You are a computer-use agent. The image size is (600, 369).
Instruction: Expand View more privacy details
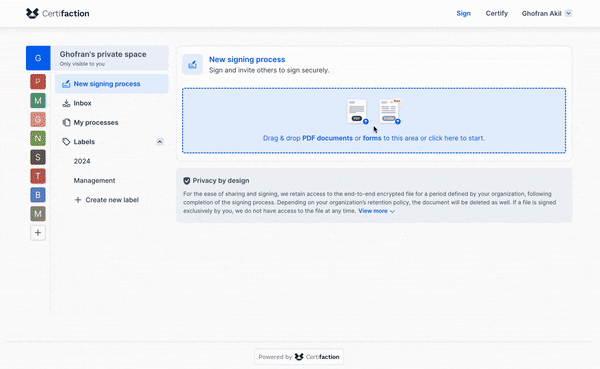377,211
